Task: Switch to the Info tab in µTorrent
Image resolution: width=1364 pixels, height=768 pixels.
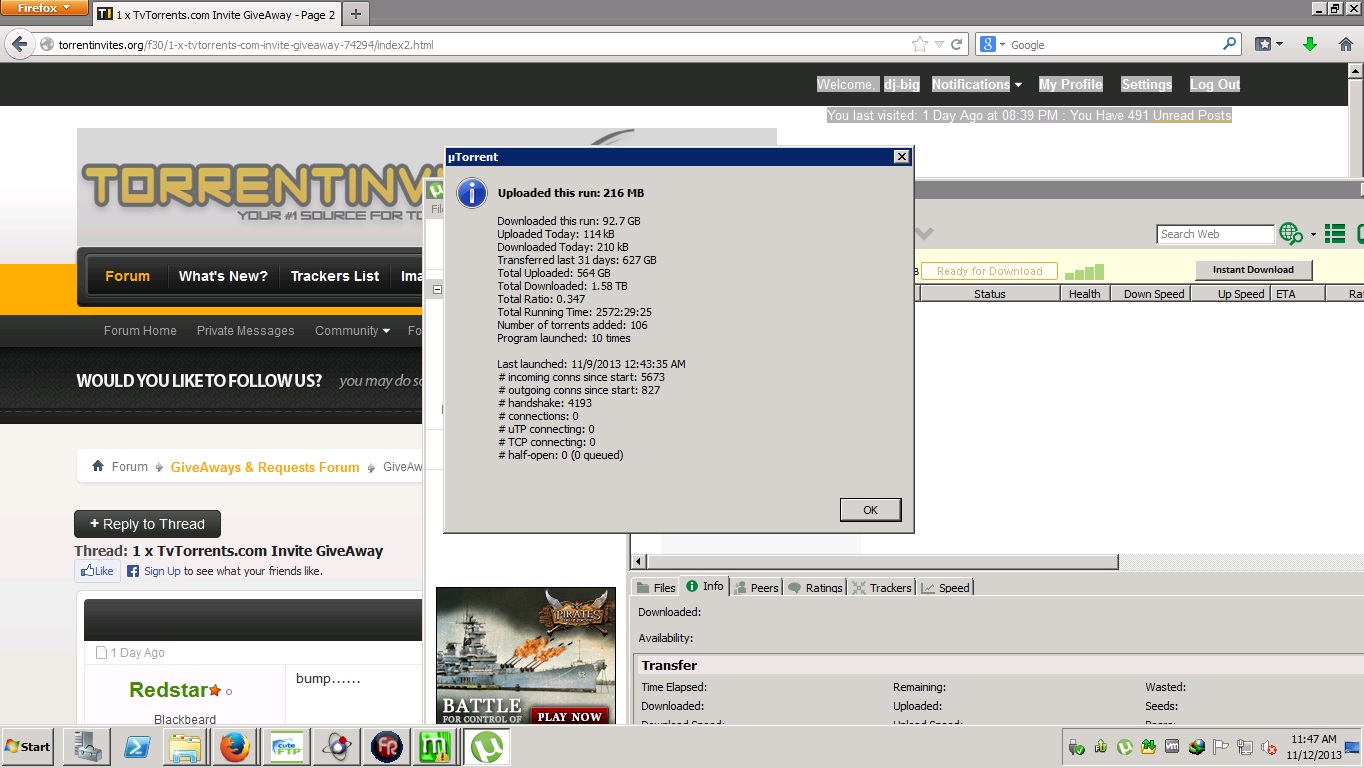Action: pos(704,586)
